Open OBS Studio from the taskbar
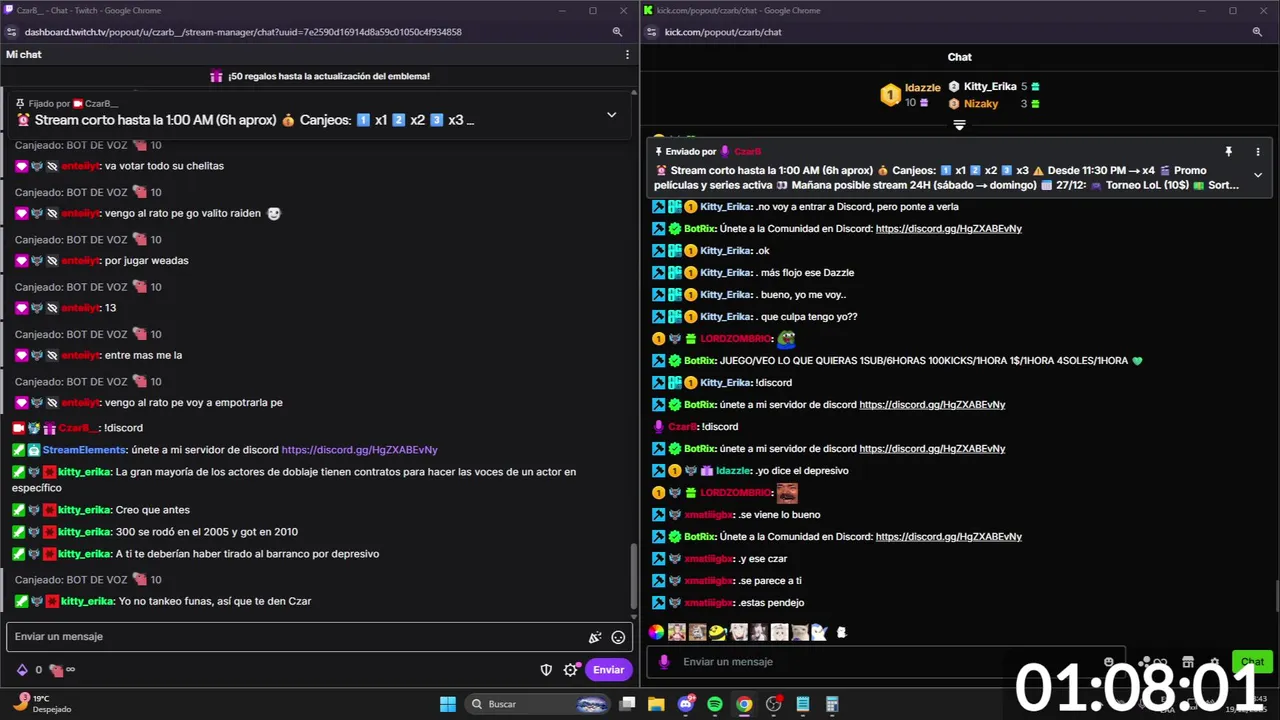The image size is (1280, 720). tap(773, 704)
